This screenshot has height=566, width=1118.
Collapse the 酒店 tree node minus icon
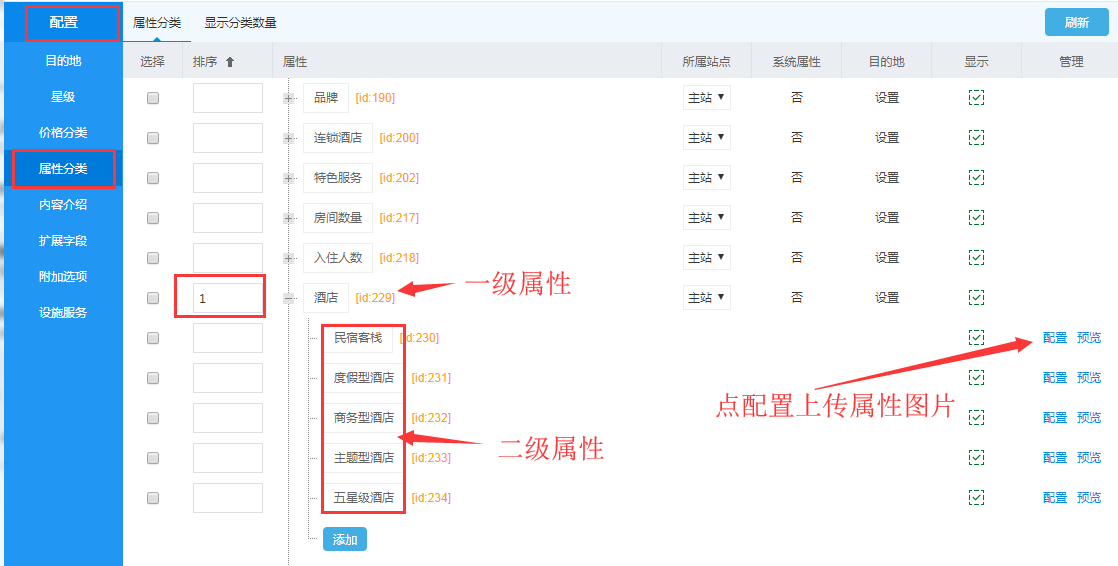pyautogui.click(x=289, y=298)
